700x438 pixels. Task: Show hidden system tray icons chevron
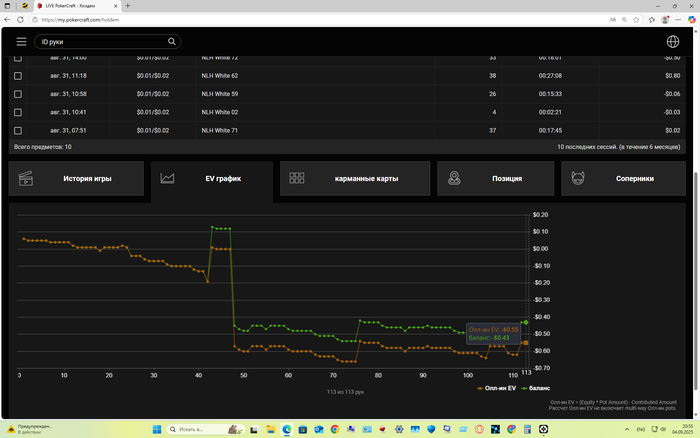point(627,430)
